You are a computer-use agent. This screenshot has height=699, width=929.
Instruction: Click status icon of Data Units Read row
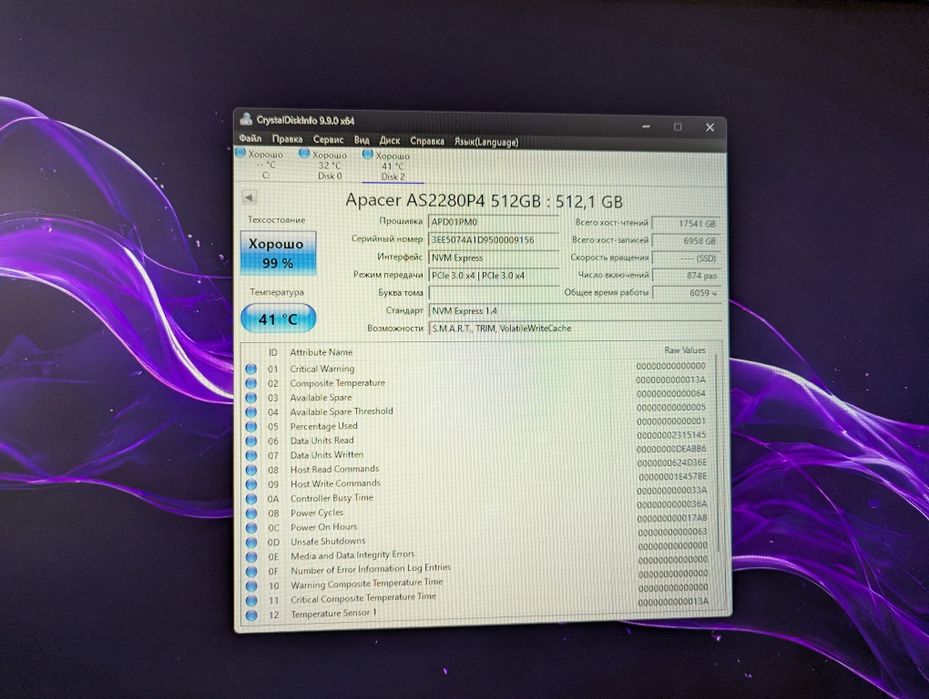point(251,441)
